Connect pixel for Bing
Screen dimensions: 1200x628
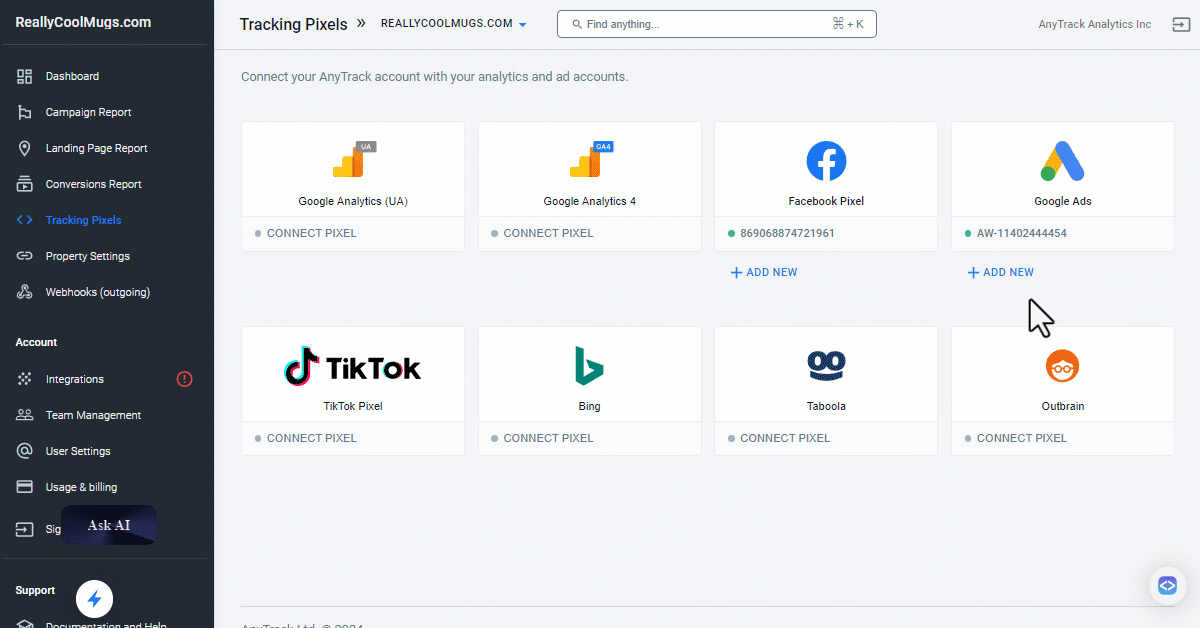548,438
